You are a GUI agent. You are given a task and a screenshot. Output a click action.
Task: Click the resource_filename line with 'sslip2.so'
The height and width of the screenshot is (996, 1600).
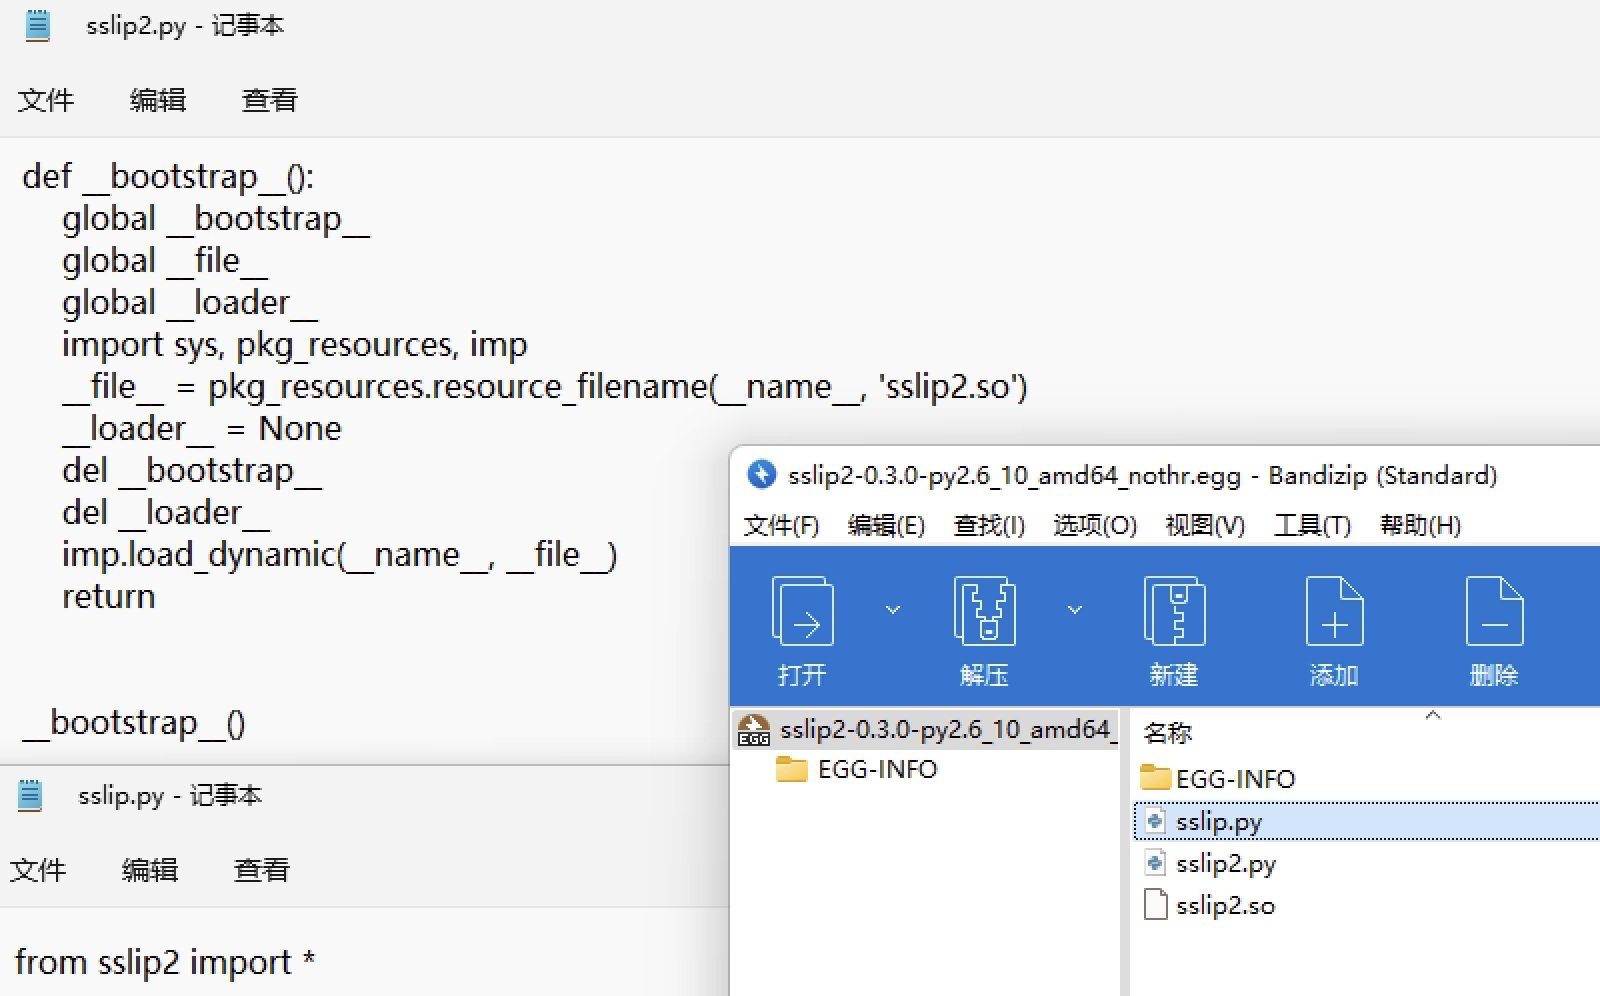coord(545,387)
